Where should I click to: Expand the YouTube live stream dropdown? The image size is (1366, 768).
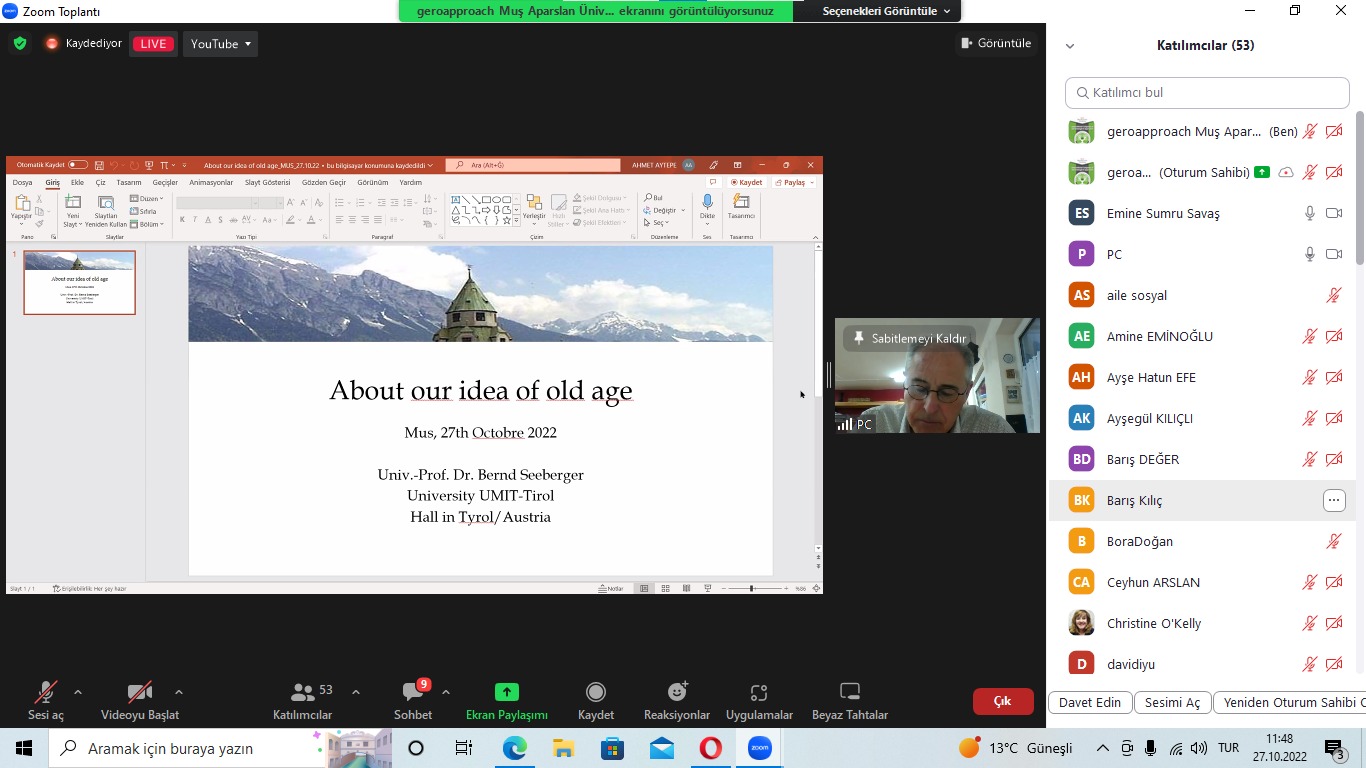(x=221, y=44)
